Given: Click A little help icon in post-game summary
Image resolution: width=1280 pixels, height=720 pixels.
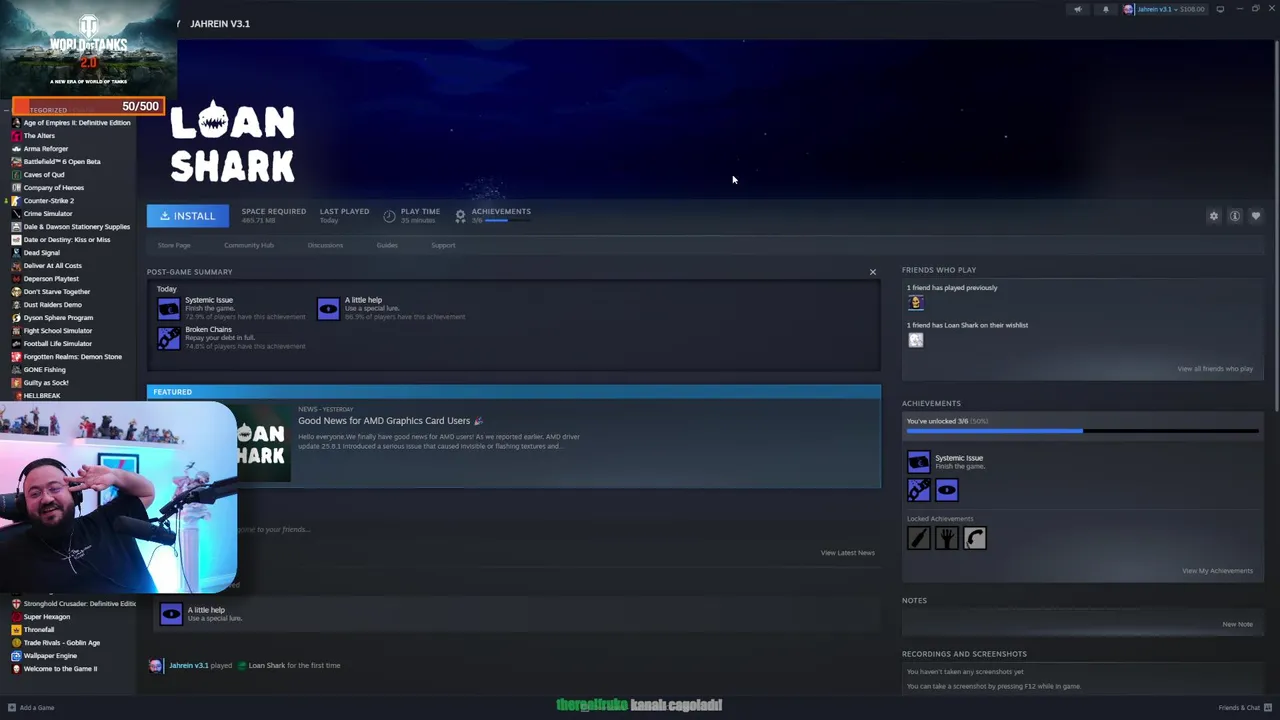Looking at the screenshot, I should tap(328, 308).
